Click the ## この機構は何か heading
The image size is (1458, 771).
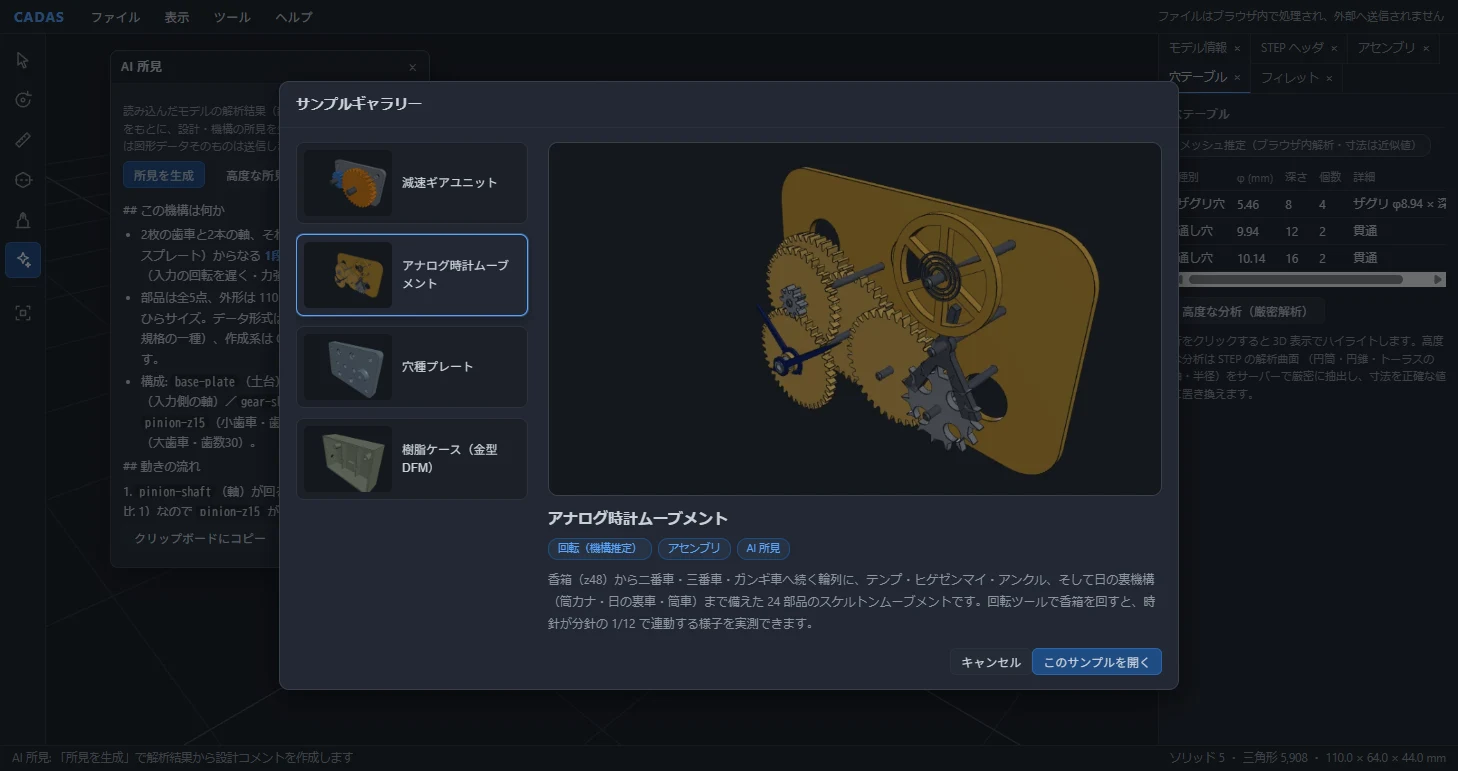pyautogui.click(x=174, y=211)
